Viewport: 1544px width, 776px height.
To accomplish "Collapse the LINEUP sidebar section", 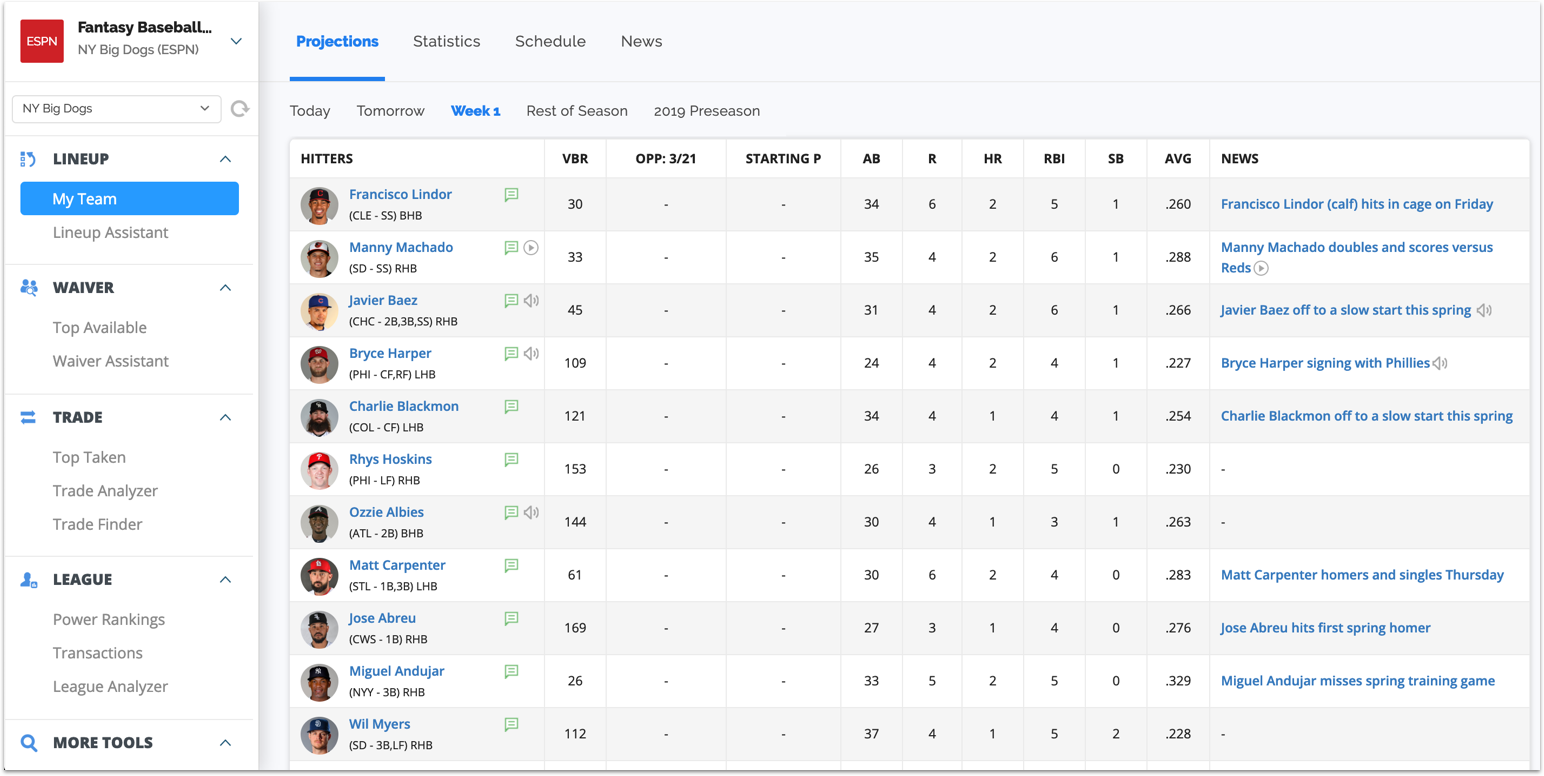I will click(x=225, y=159).
